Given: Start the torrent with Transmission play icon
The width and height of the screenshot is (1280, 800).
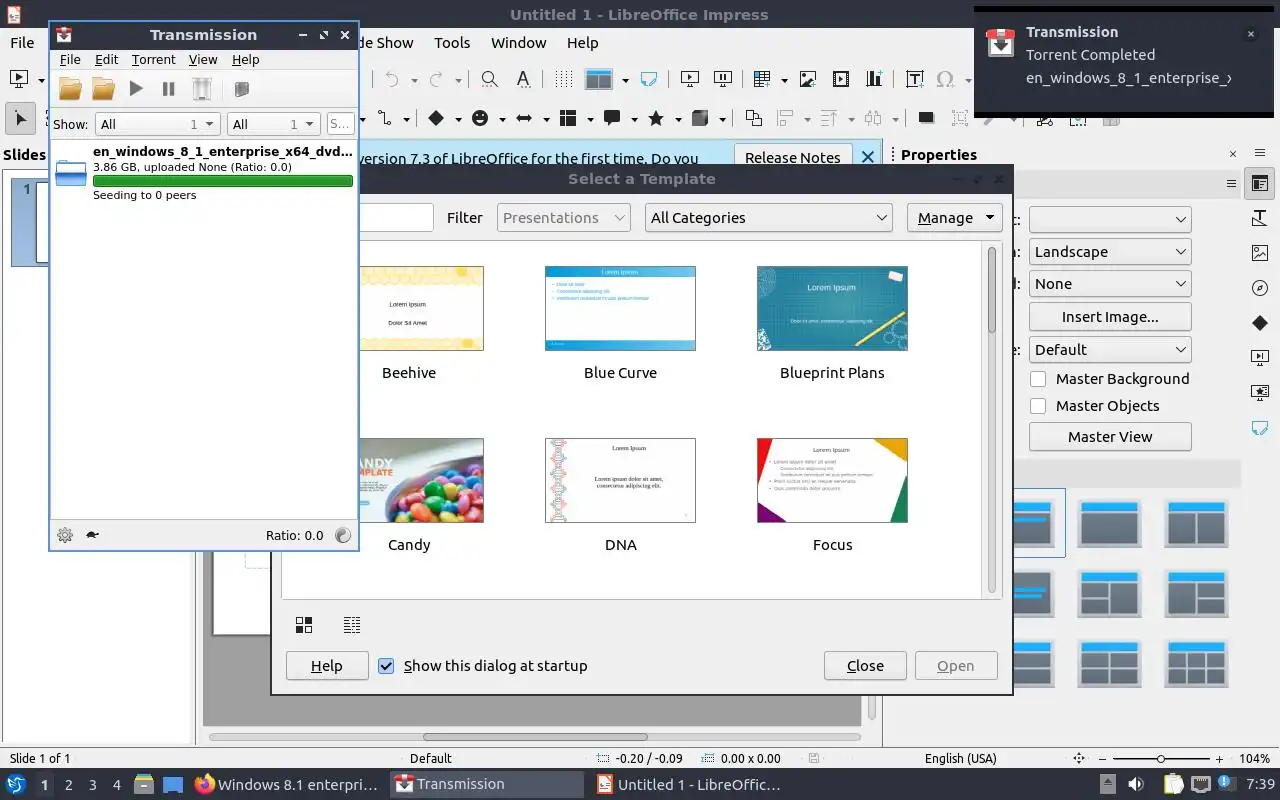Looking at the screenshot, I should coord(136,89).
